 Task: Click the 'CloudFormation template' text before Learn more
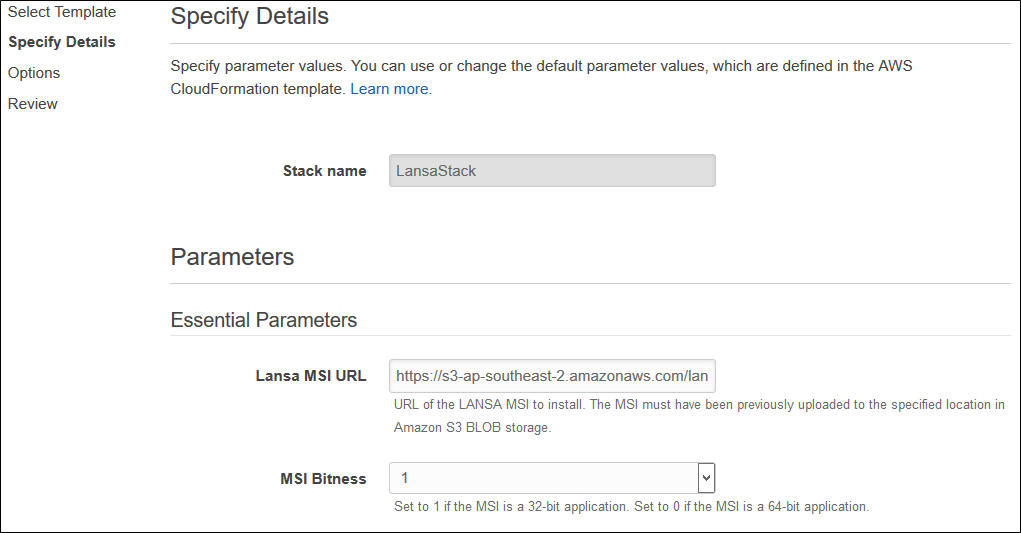tap(258, 89)
